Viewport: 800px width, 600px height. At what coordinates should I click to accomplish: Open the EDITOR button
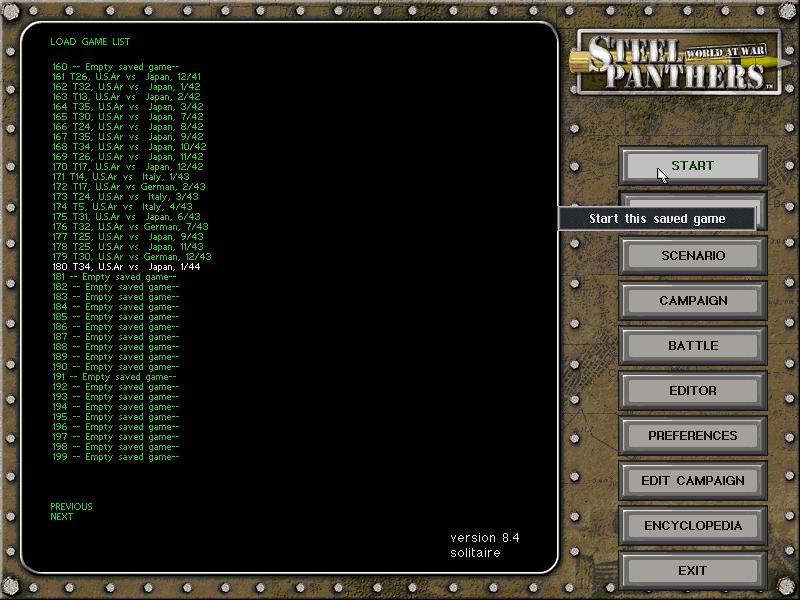(692, 390)
